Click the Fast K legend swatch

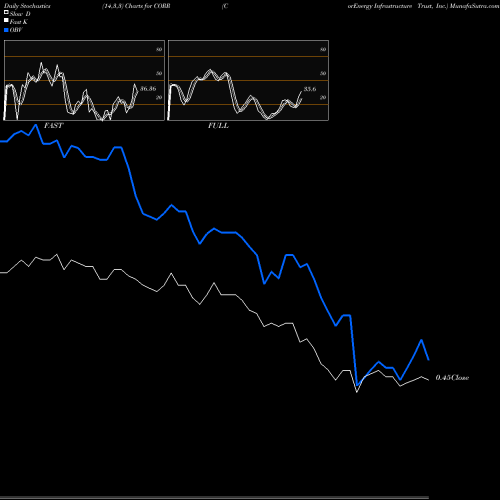[x=6, y=20]
